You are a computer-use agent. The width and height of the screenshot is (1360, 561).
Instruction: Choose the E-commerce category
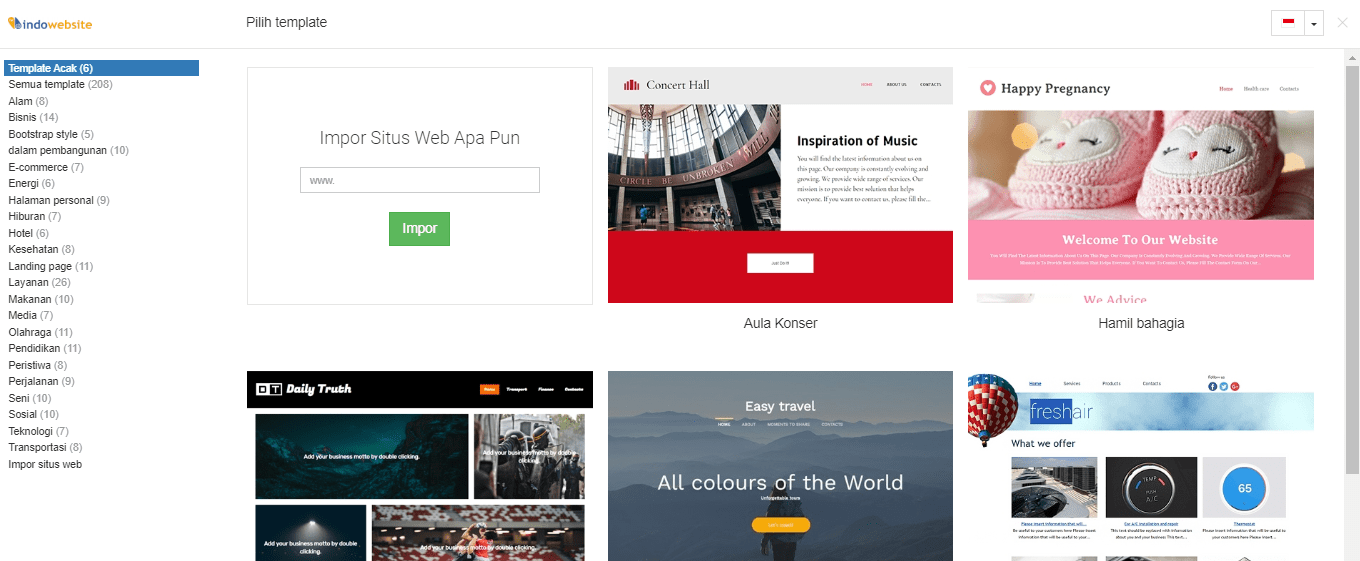click(46, 167)
